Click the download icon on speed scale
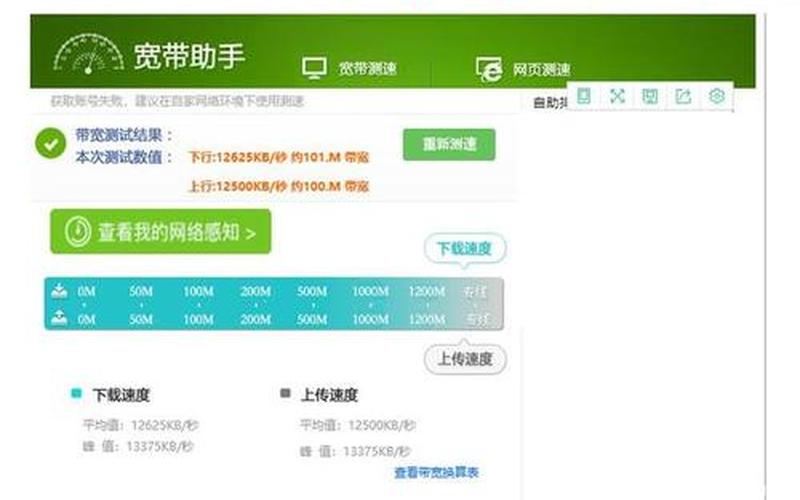The height and width of the screenshot is (500, 800). 59,290
